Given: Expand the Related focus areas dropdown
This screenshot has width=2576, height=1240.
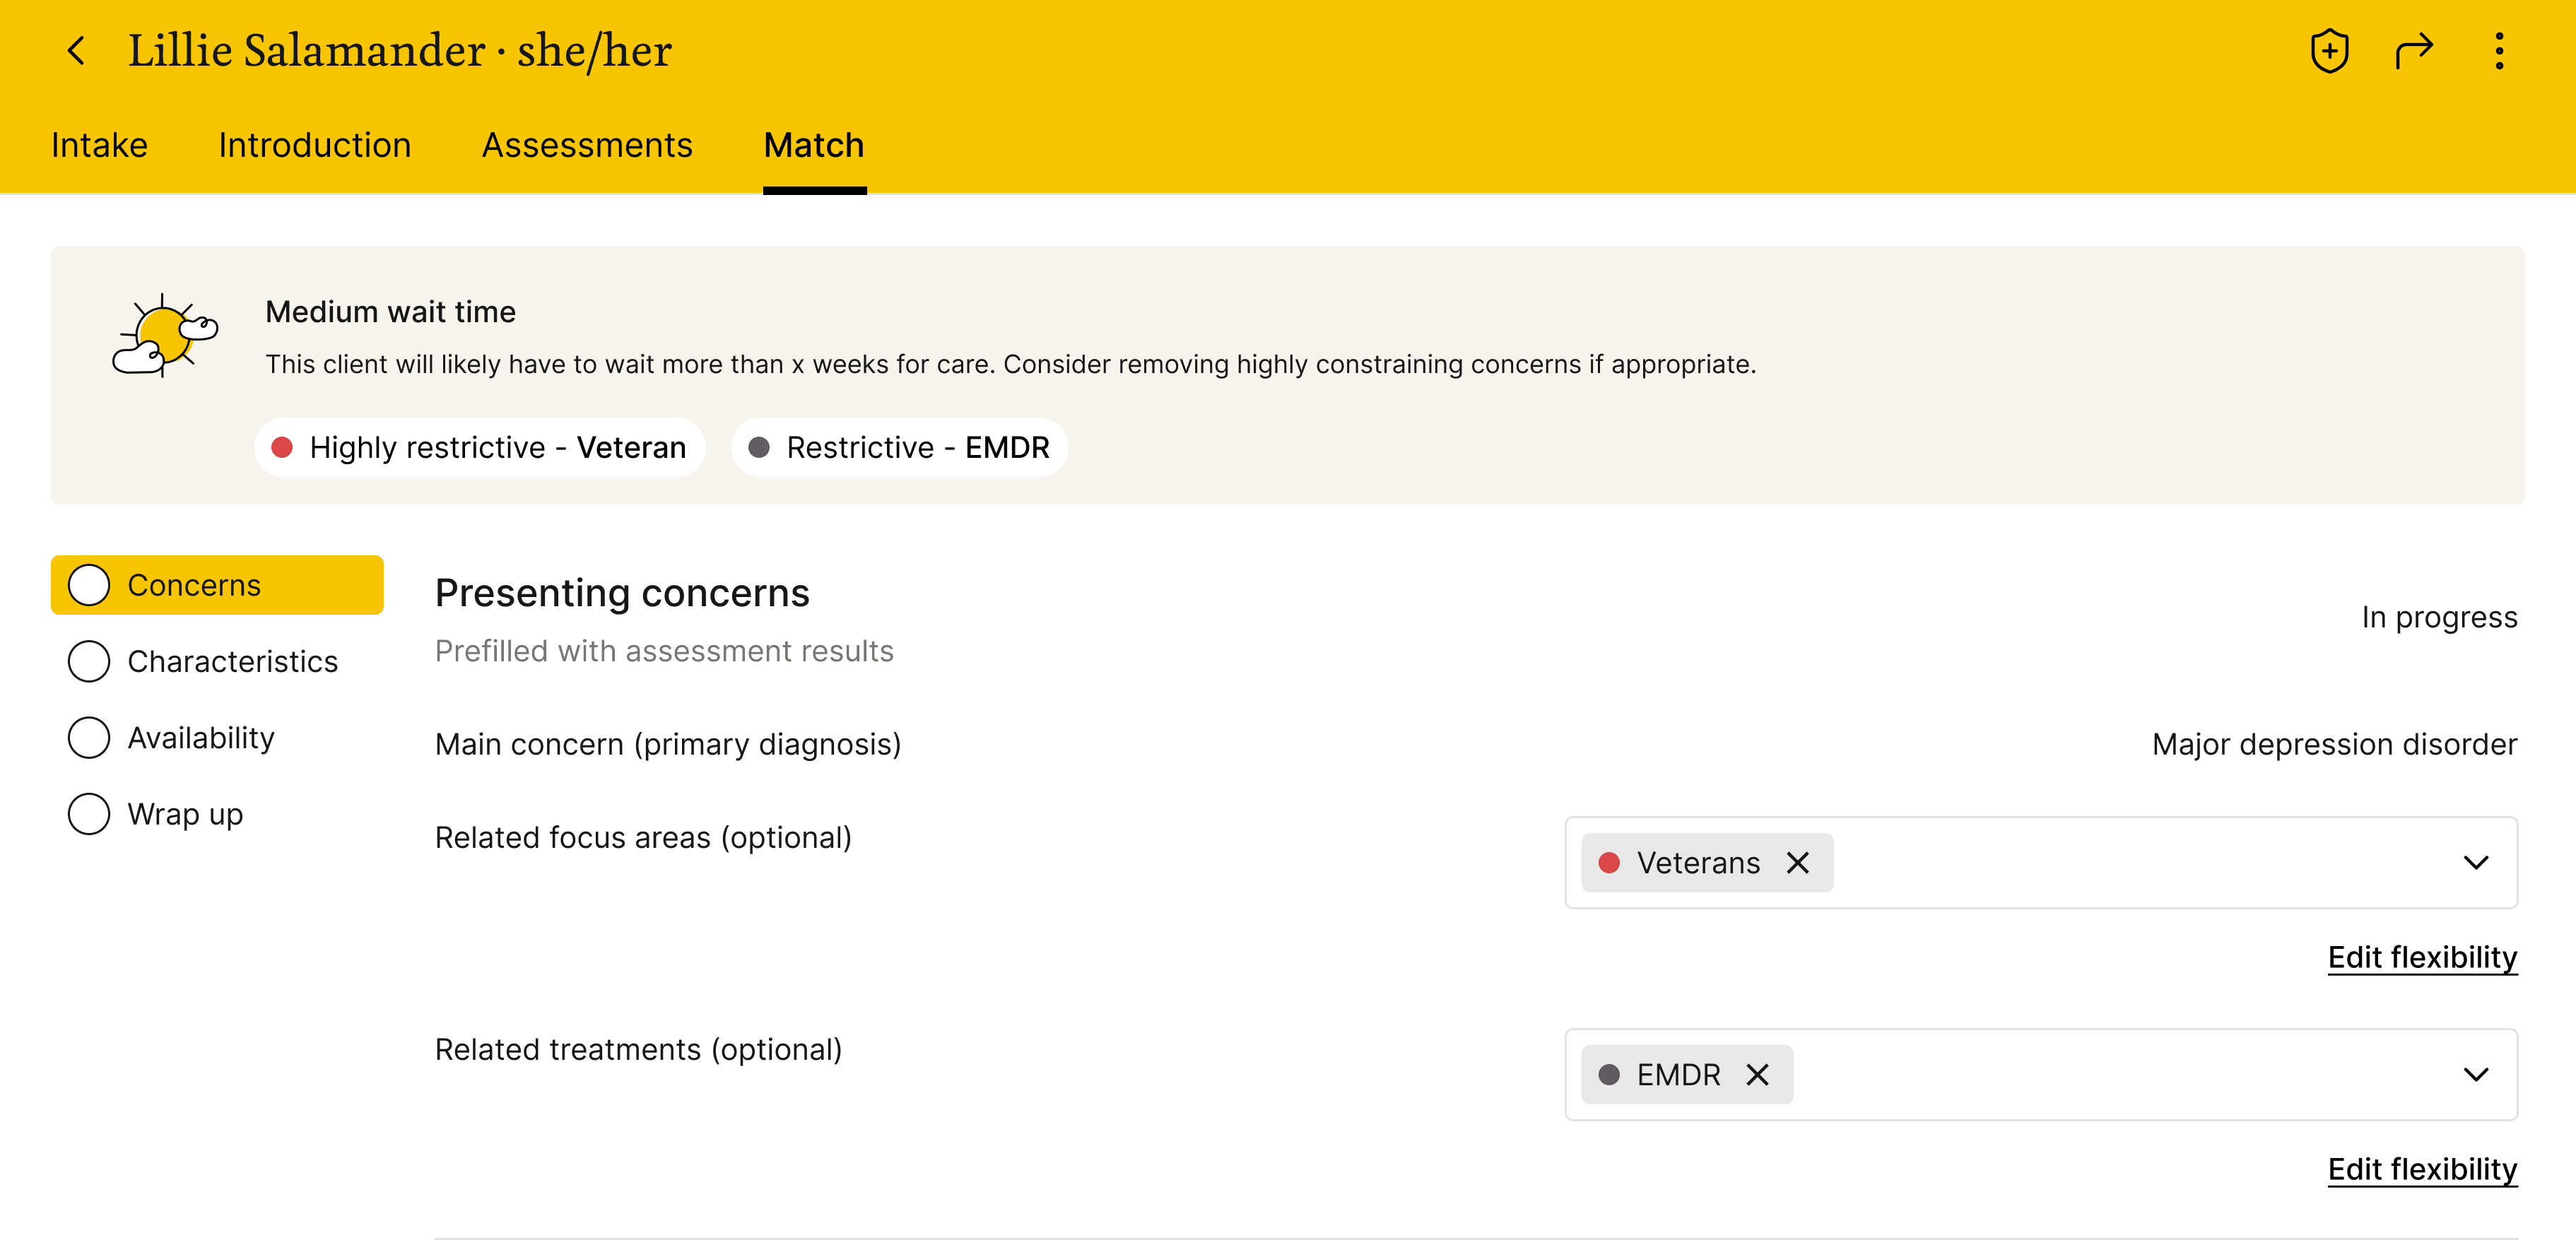Looking at the screenshot, I should pyautogui.click(x=2475, y=862).
